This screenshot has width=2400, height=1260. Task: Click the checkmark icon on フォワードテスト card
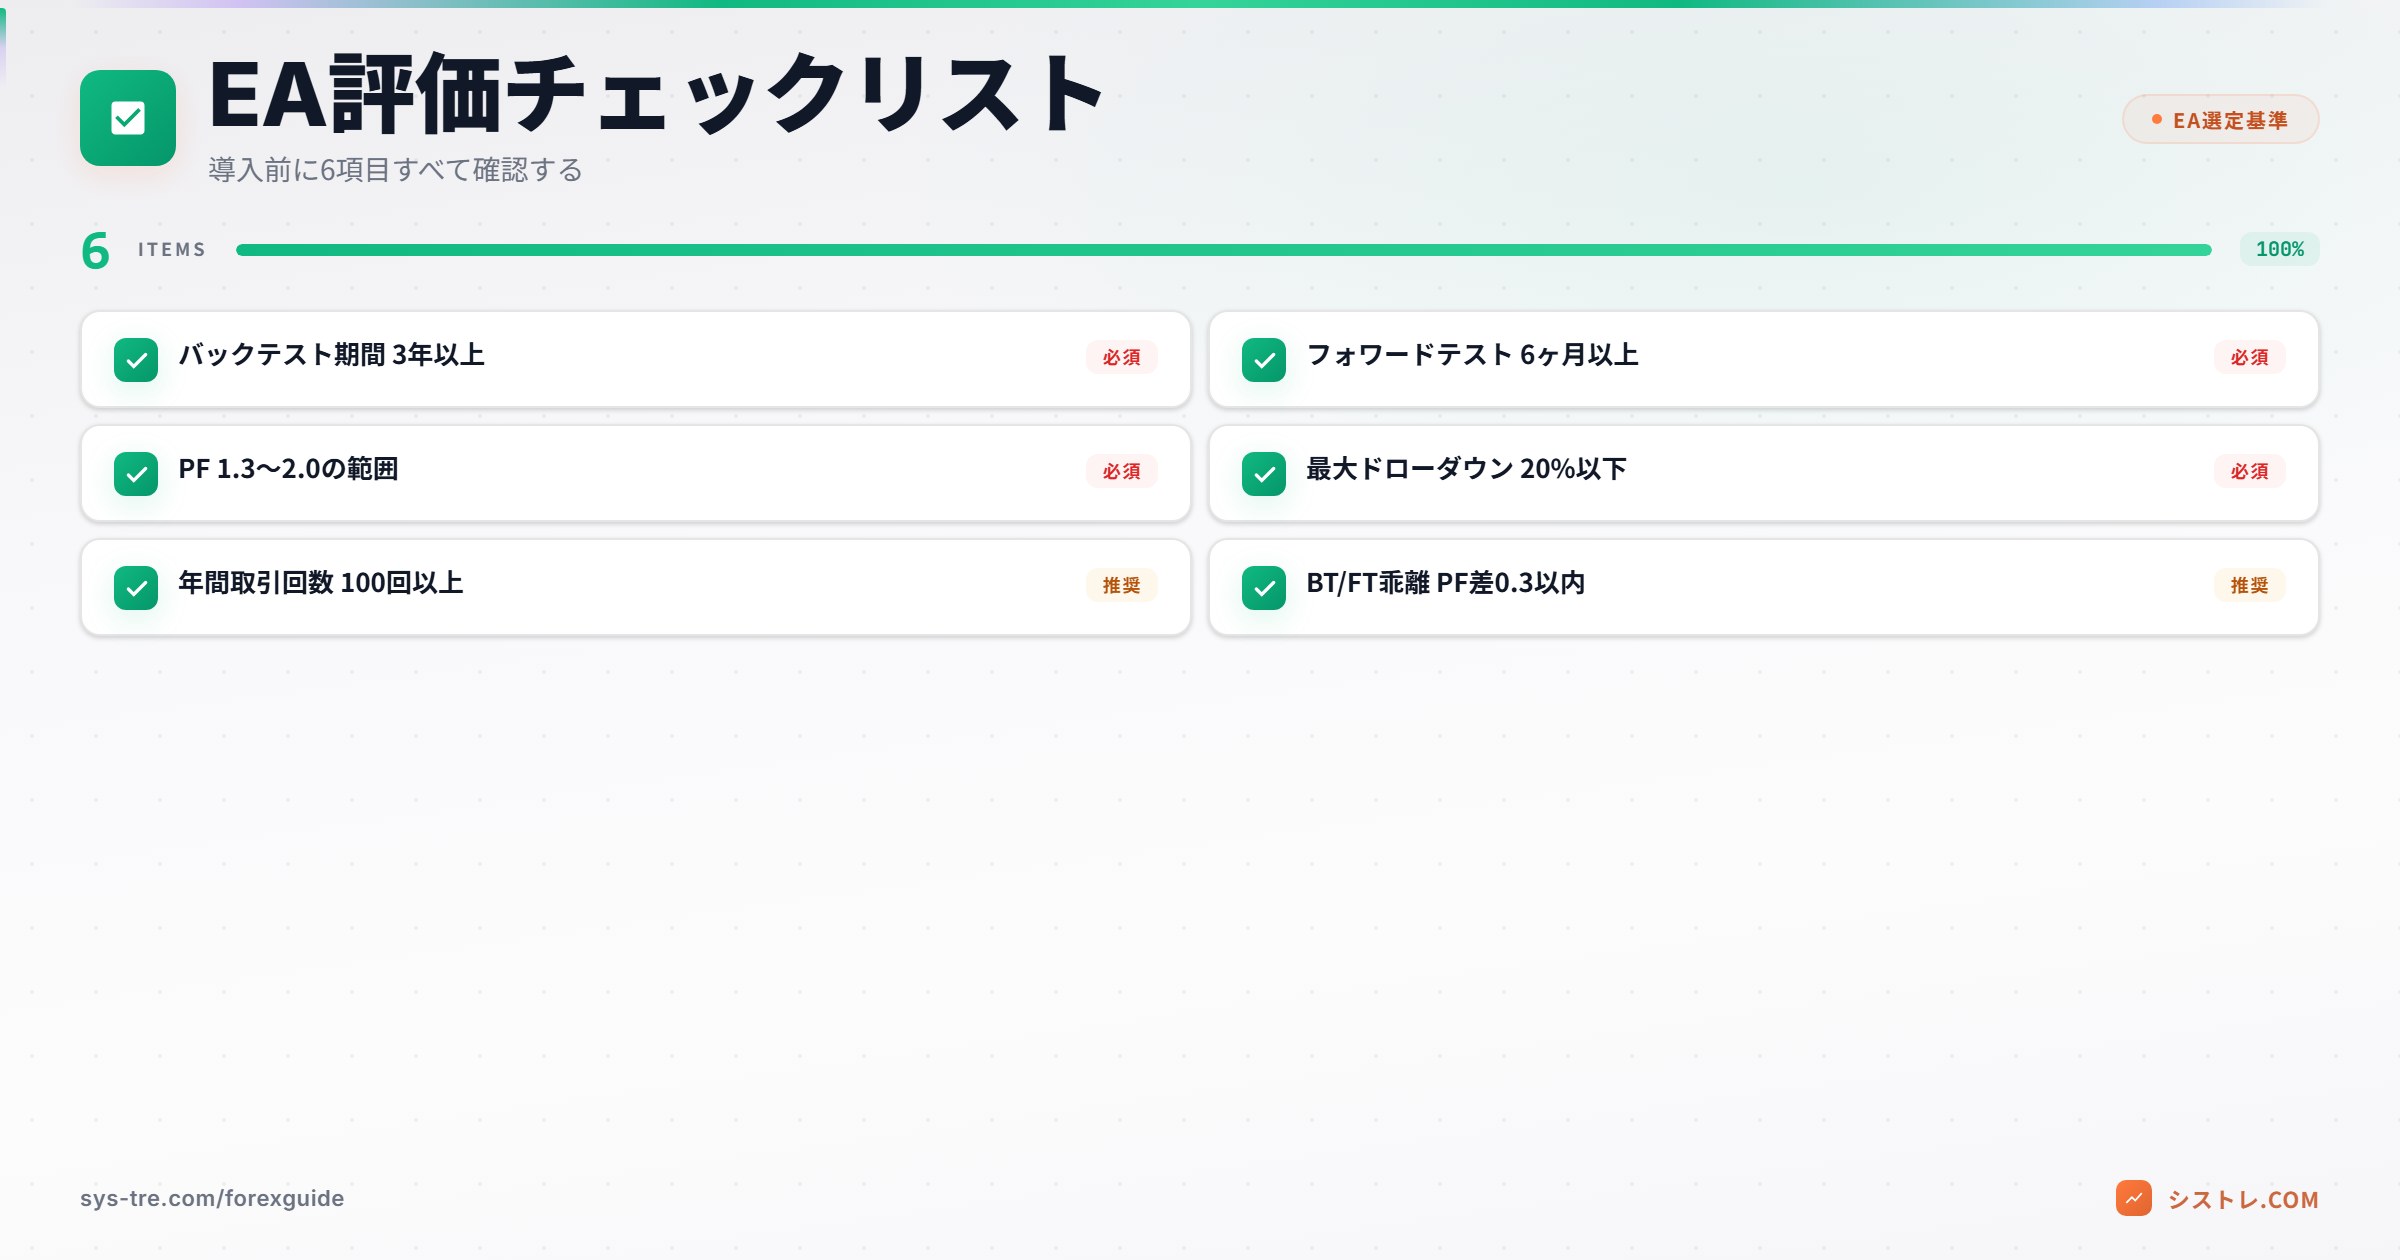(1265, 359)
